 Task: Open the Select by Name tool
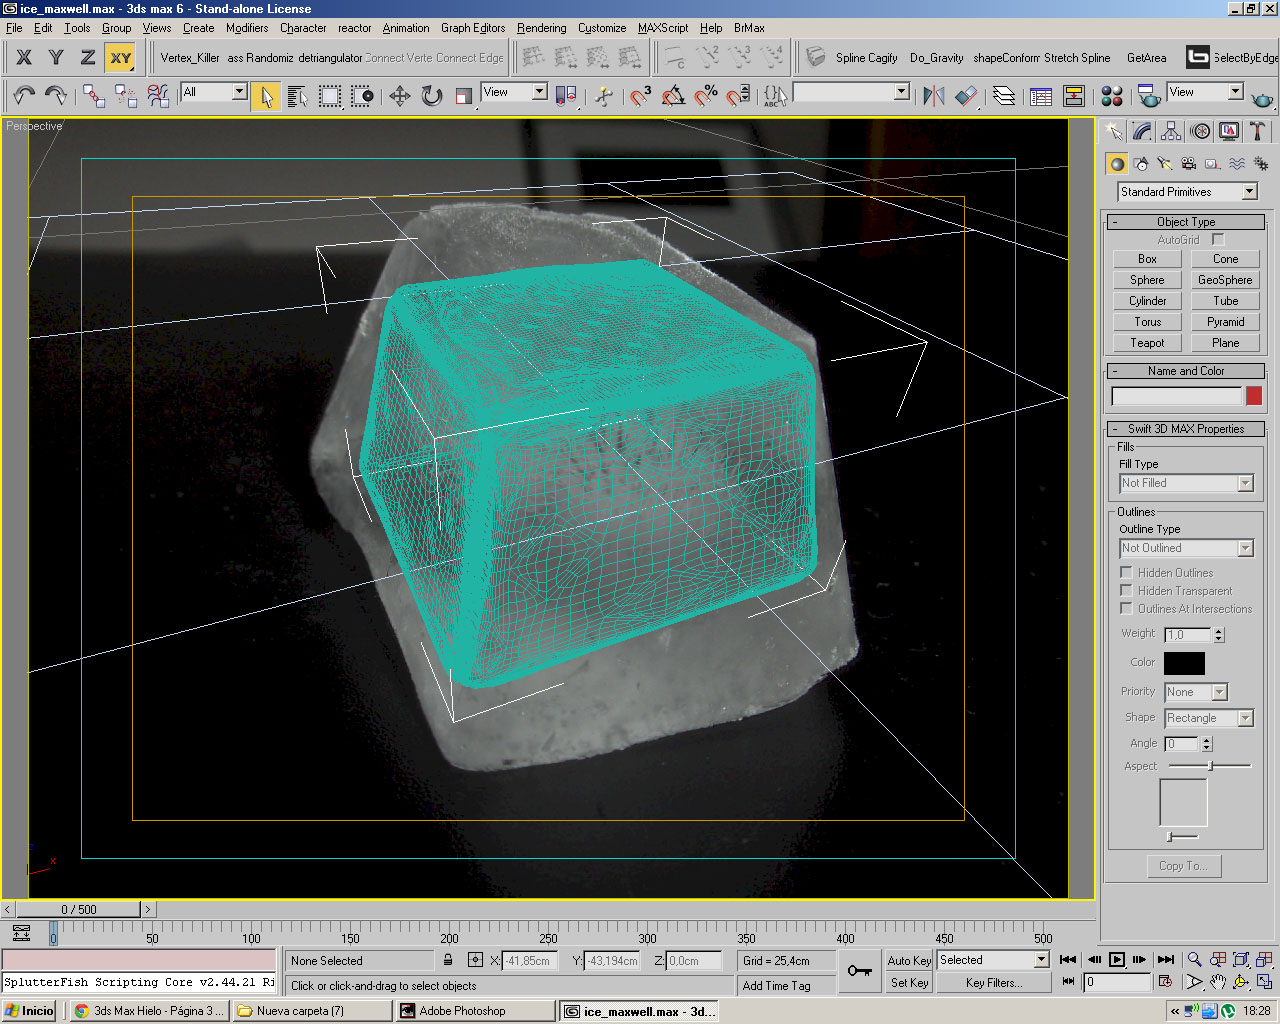[x=298, y=96]
